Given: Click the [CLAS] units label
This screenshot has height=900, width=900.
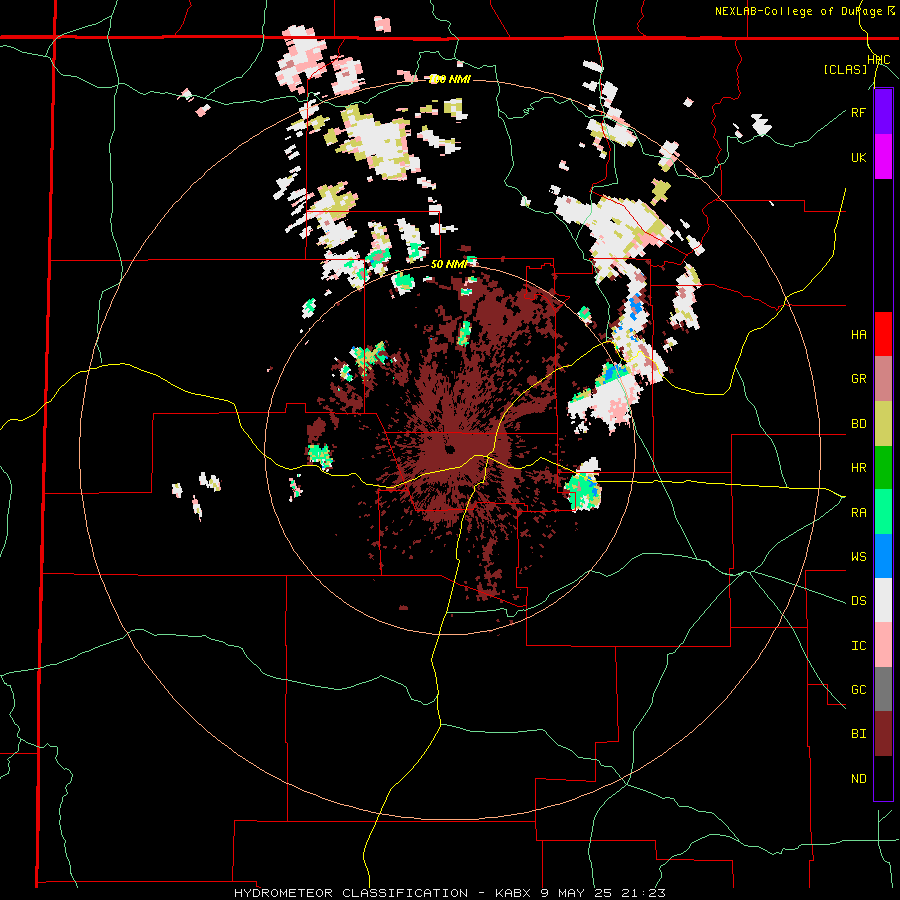Looking at the screenshot, I should [845, 70].
